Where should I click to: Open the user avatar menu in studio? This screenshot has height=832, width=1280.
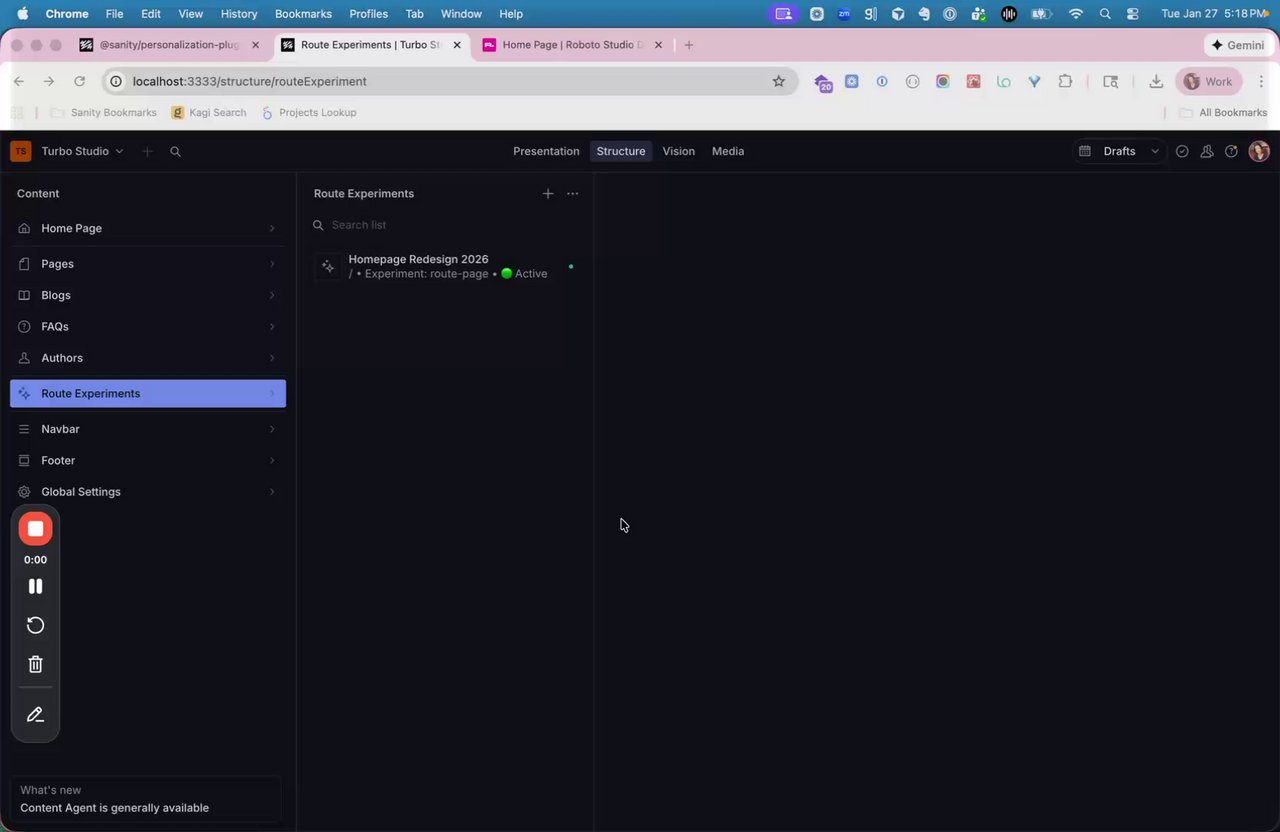click(x=1259, y=151)
